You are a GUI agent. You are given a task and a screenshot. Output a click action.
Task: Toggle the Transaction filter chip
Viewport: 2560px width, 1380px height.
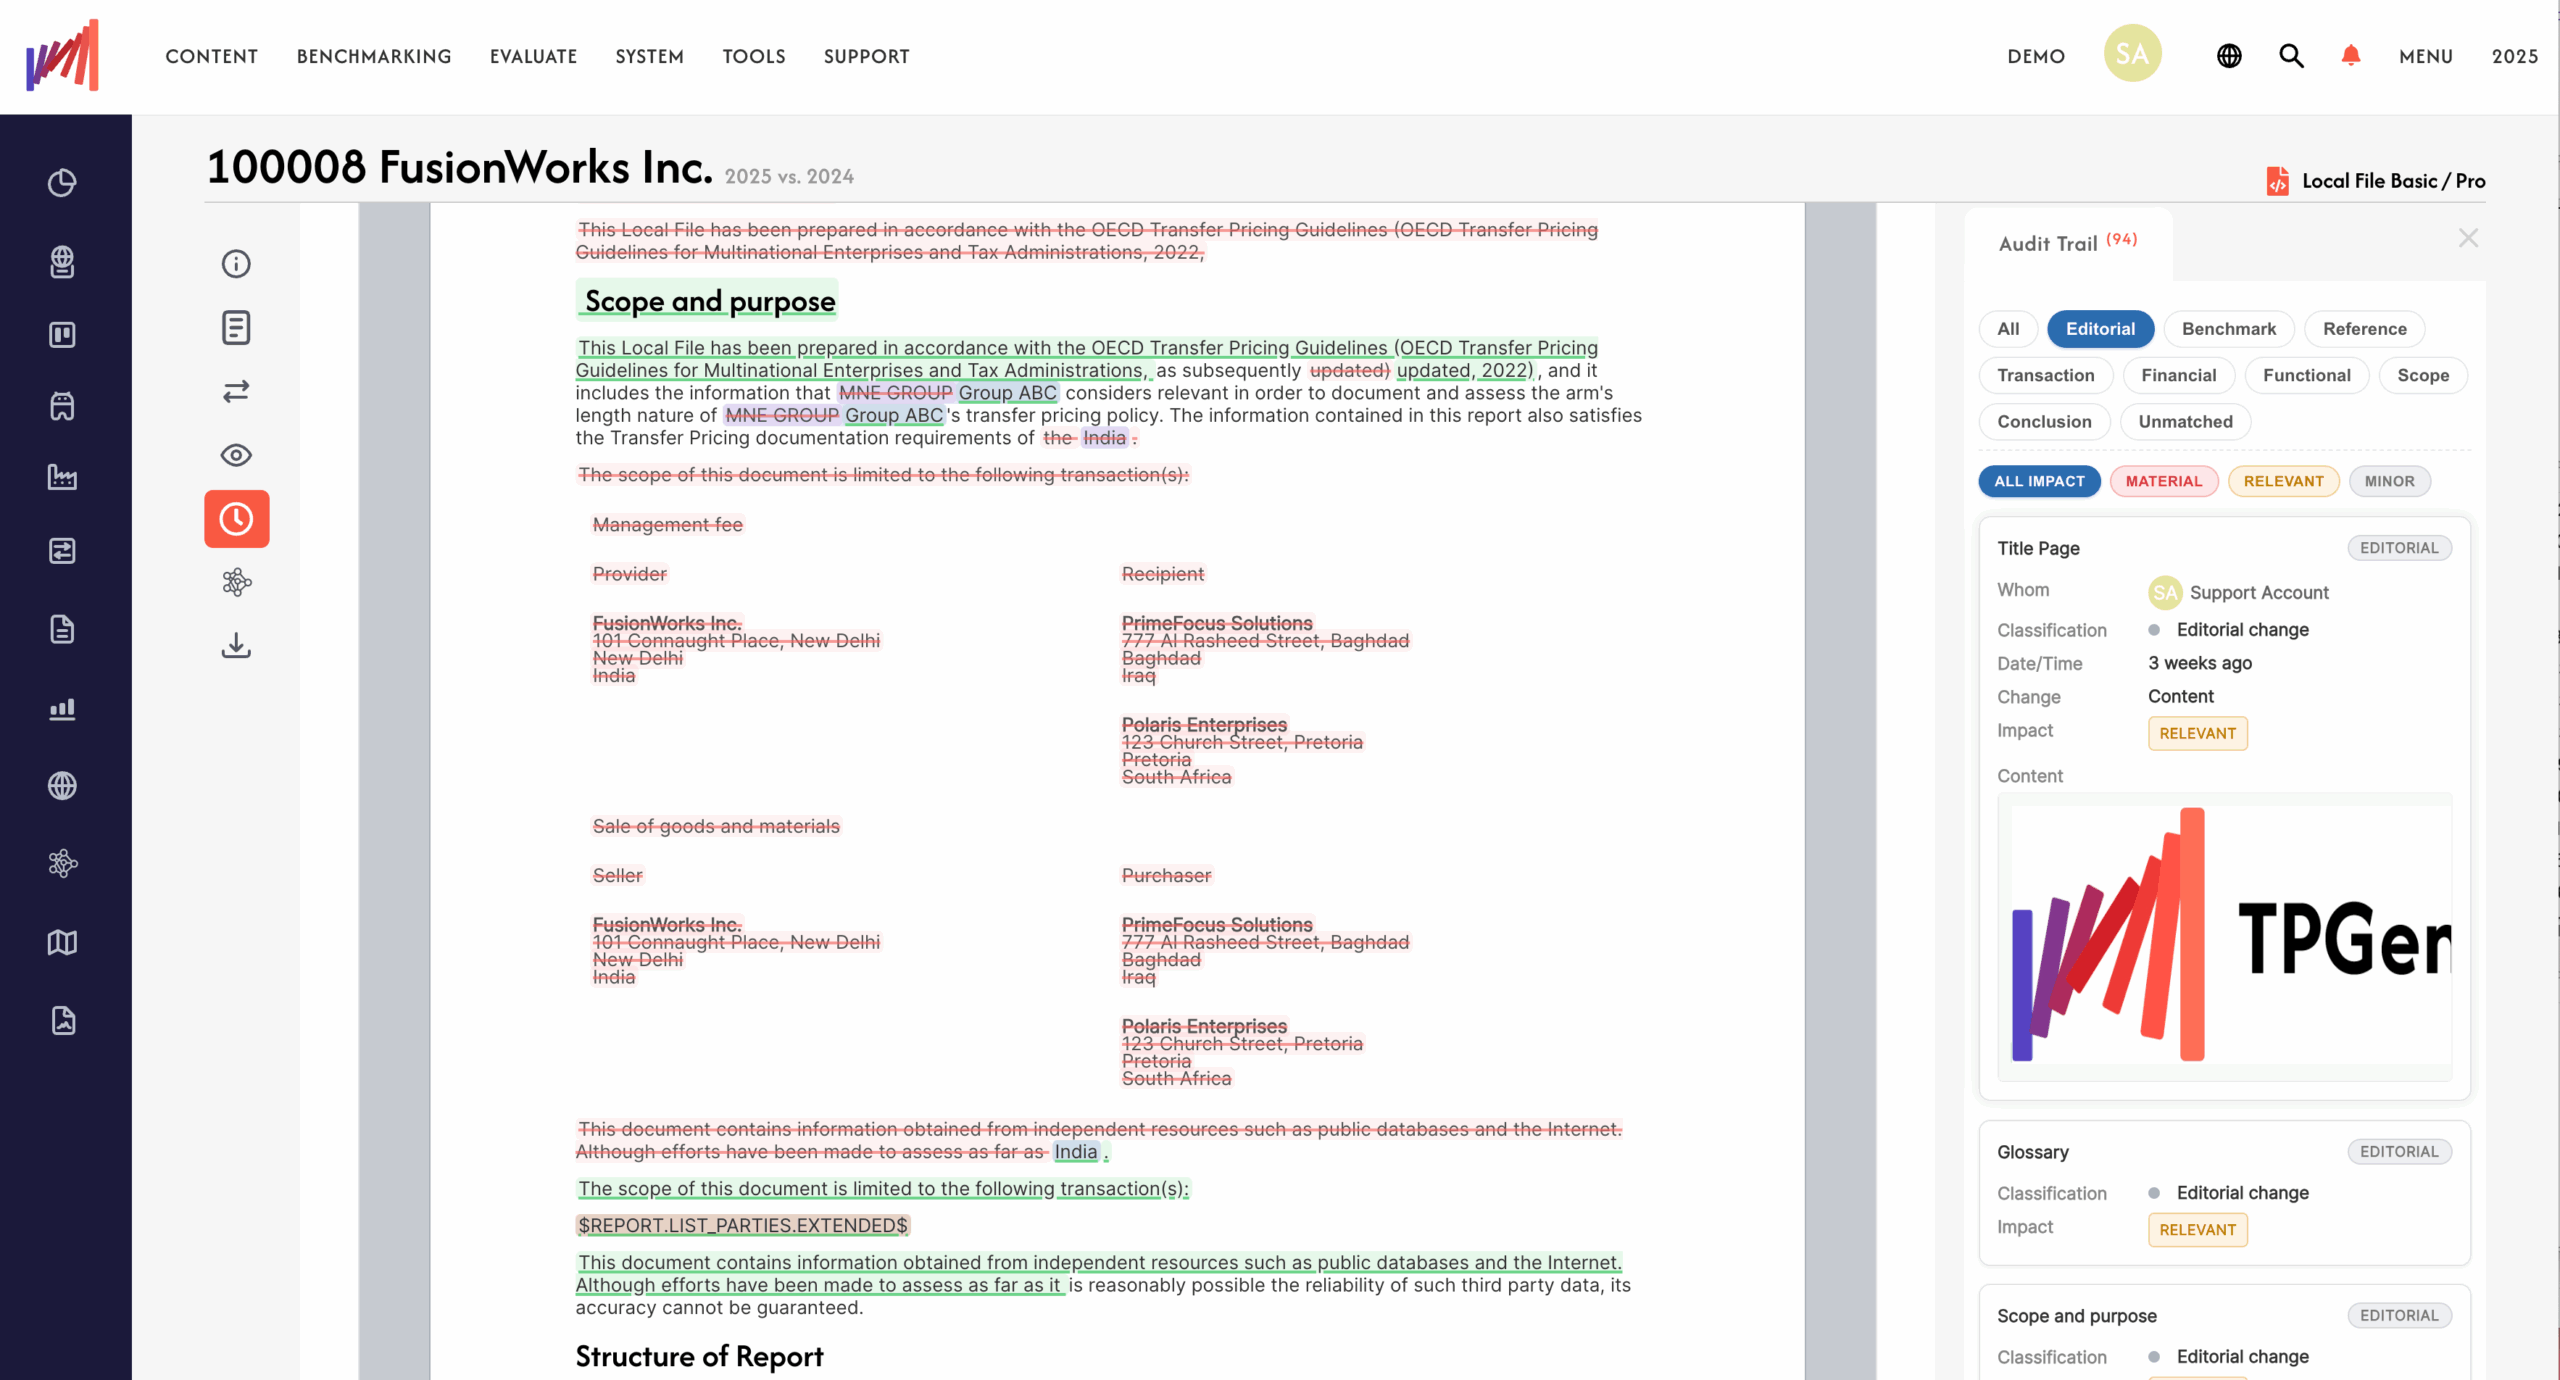click(x=2046, y=375)
